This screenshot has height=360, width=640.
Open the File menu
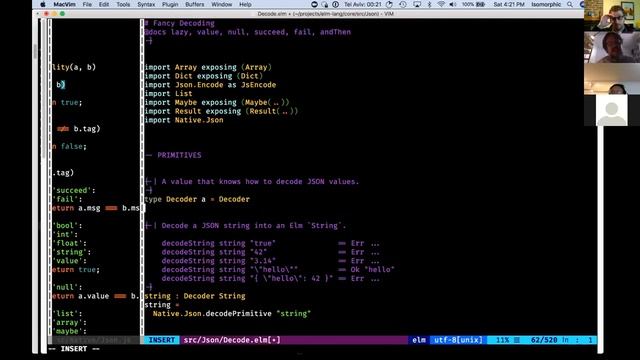pyautogui.click(x=87, y=4)
